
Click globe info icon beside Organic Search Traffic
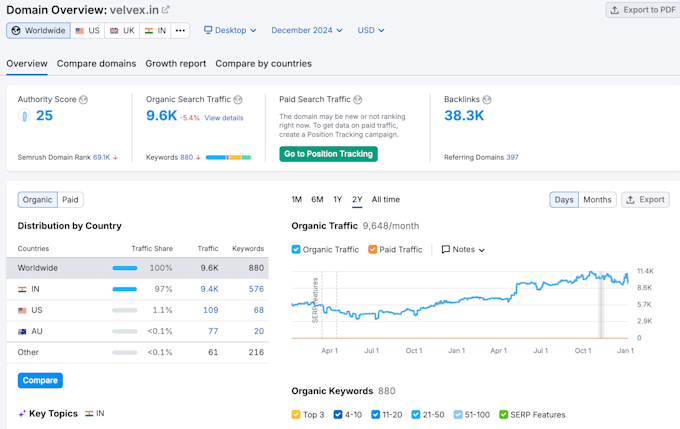point(238,100)
